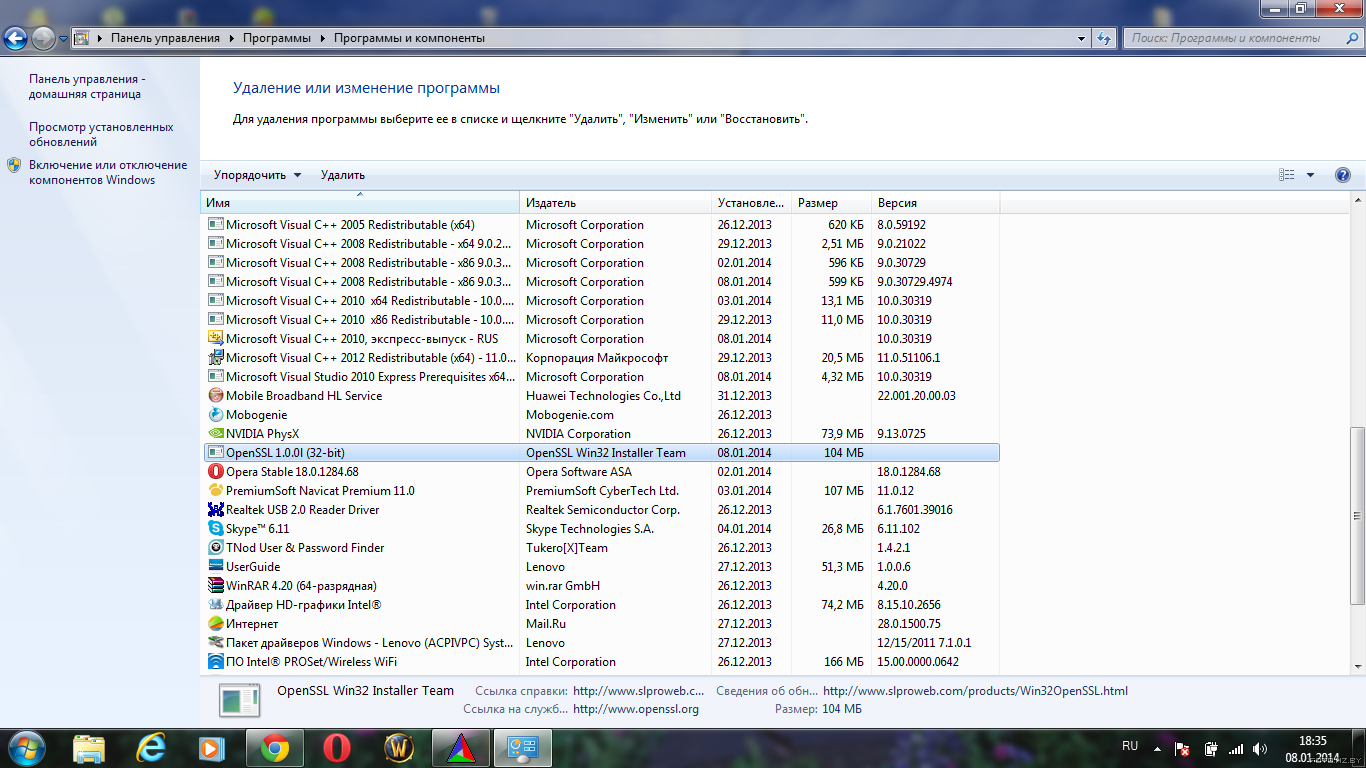Open the http://www.openssl.org support link
The height and width of the screenshot is (768, 1366).
tap(636, 709)
